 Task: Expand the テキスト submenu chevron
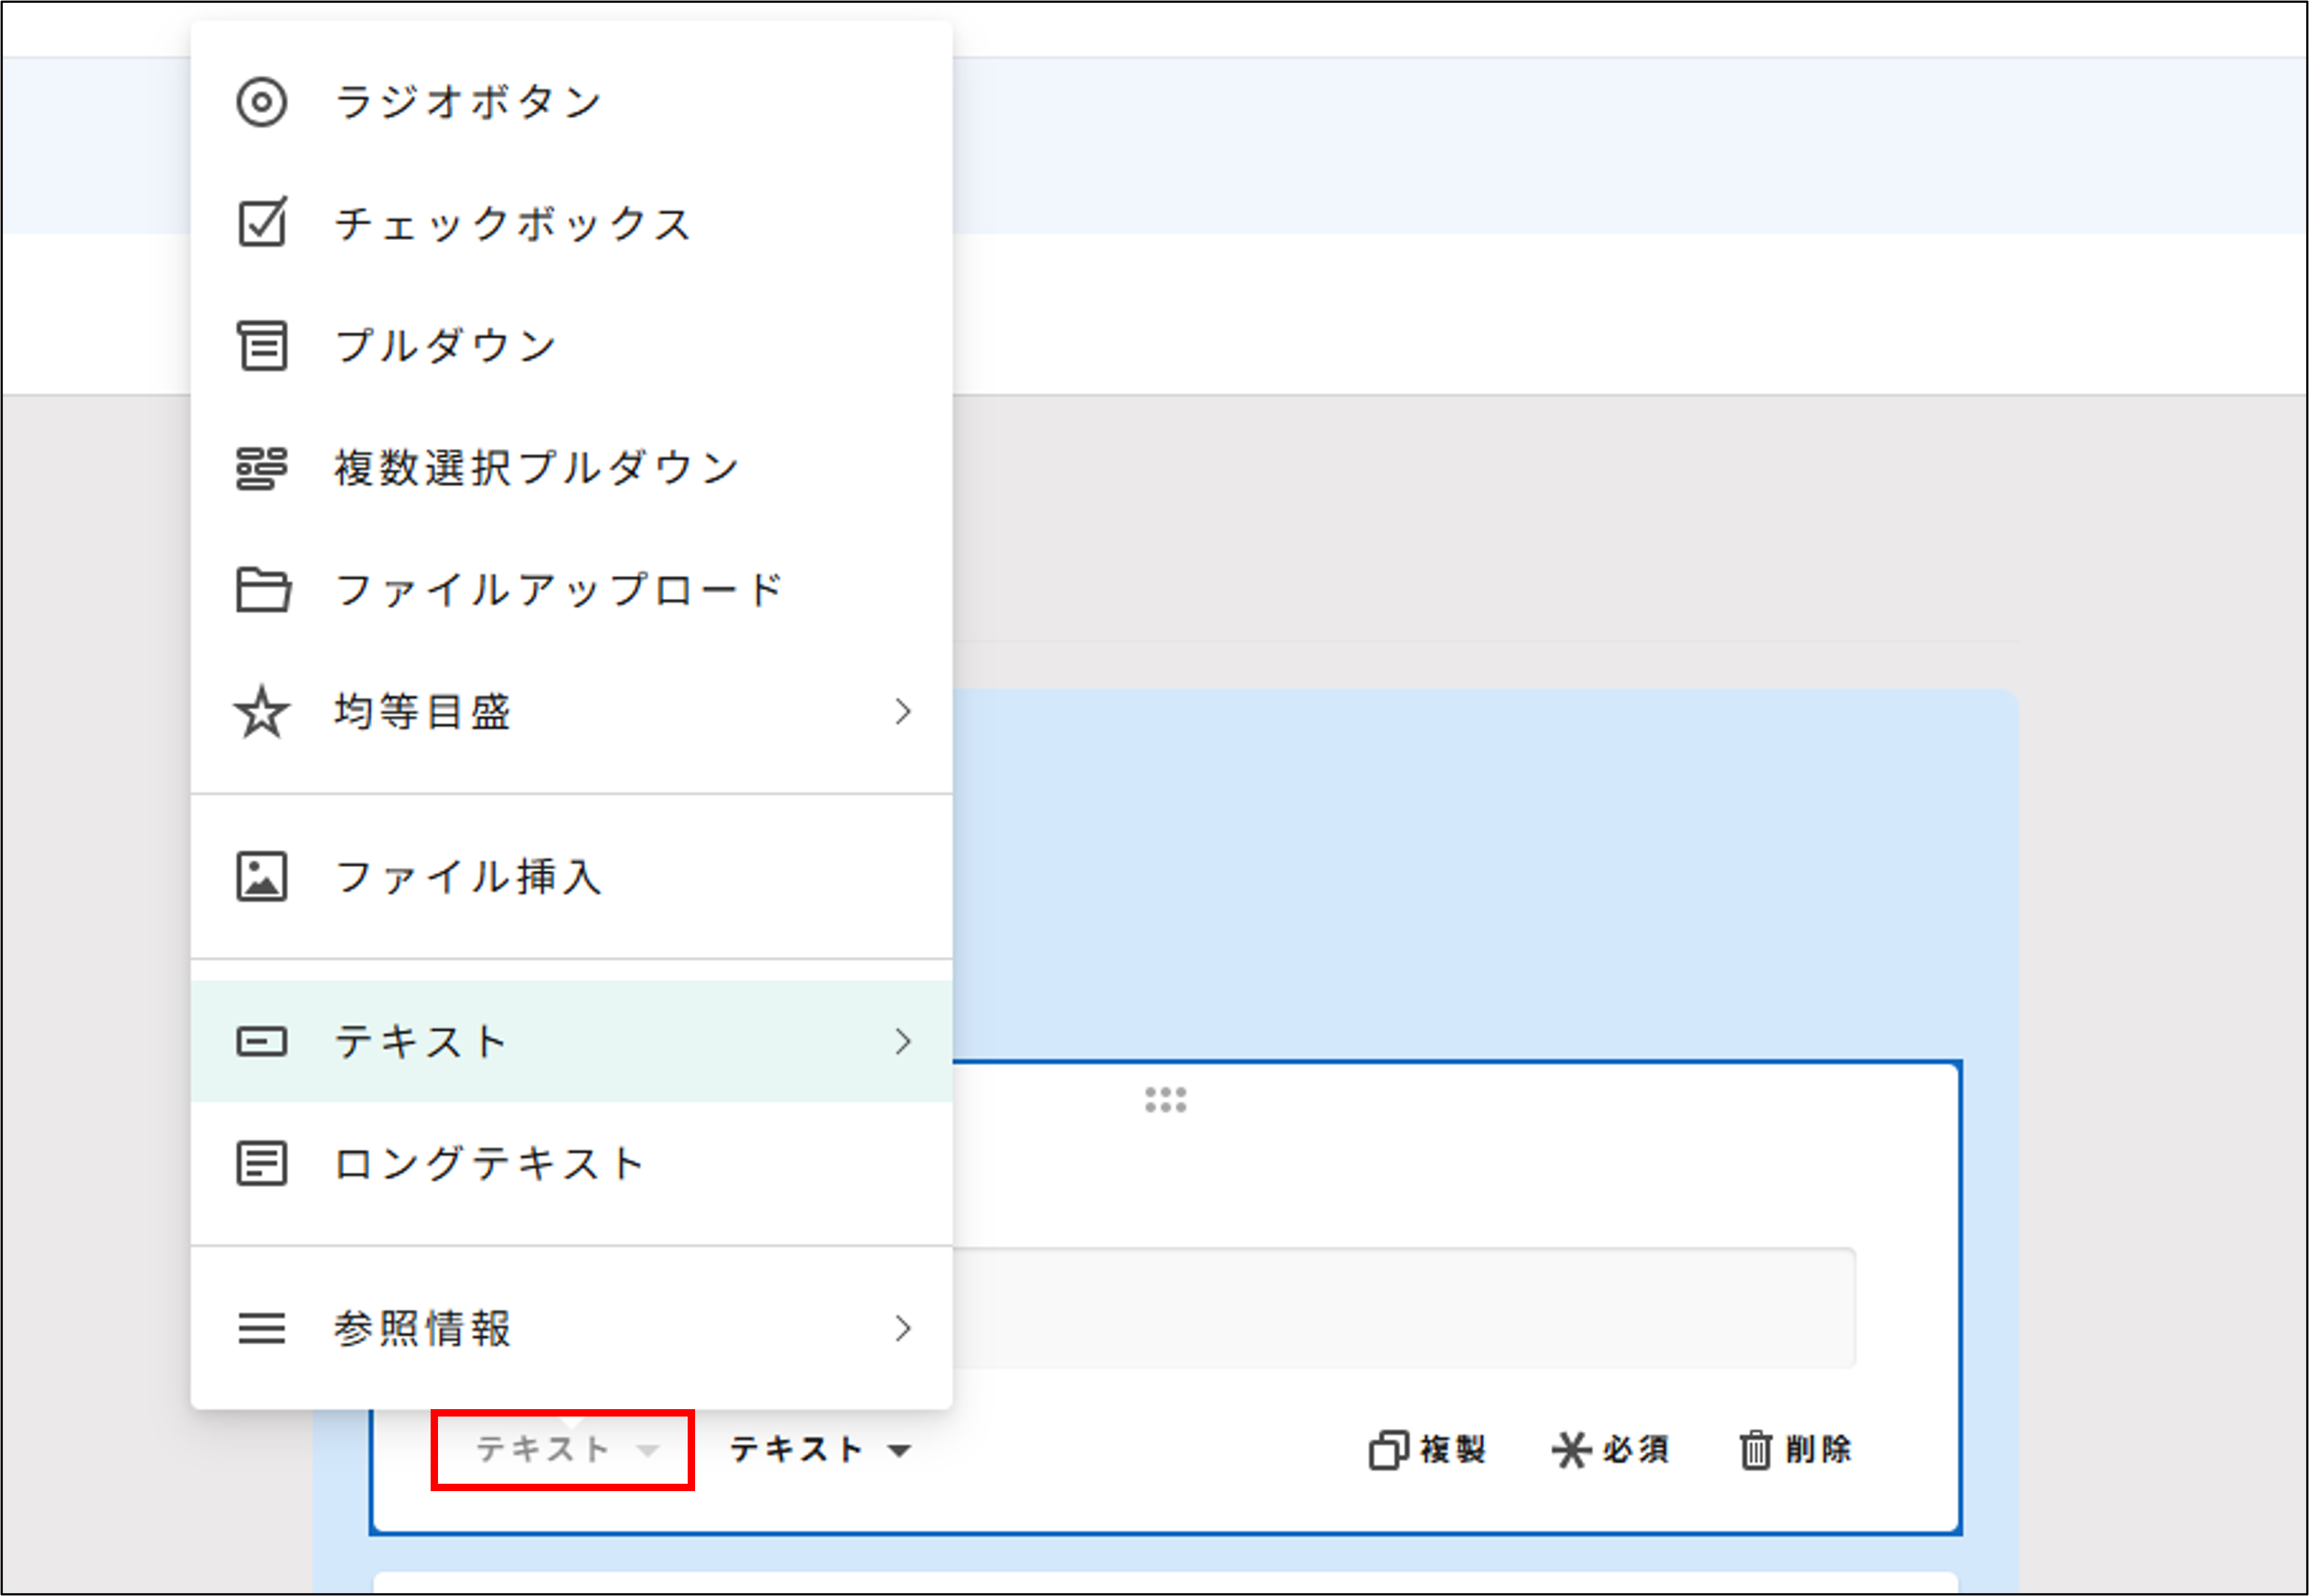pos(905,1041)
